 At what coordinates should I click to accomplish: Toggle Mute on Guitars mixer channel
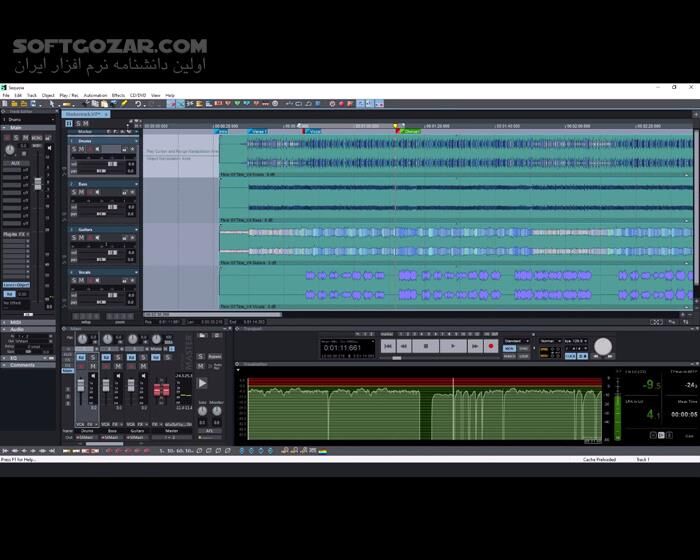(x=143, y=366)
